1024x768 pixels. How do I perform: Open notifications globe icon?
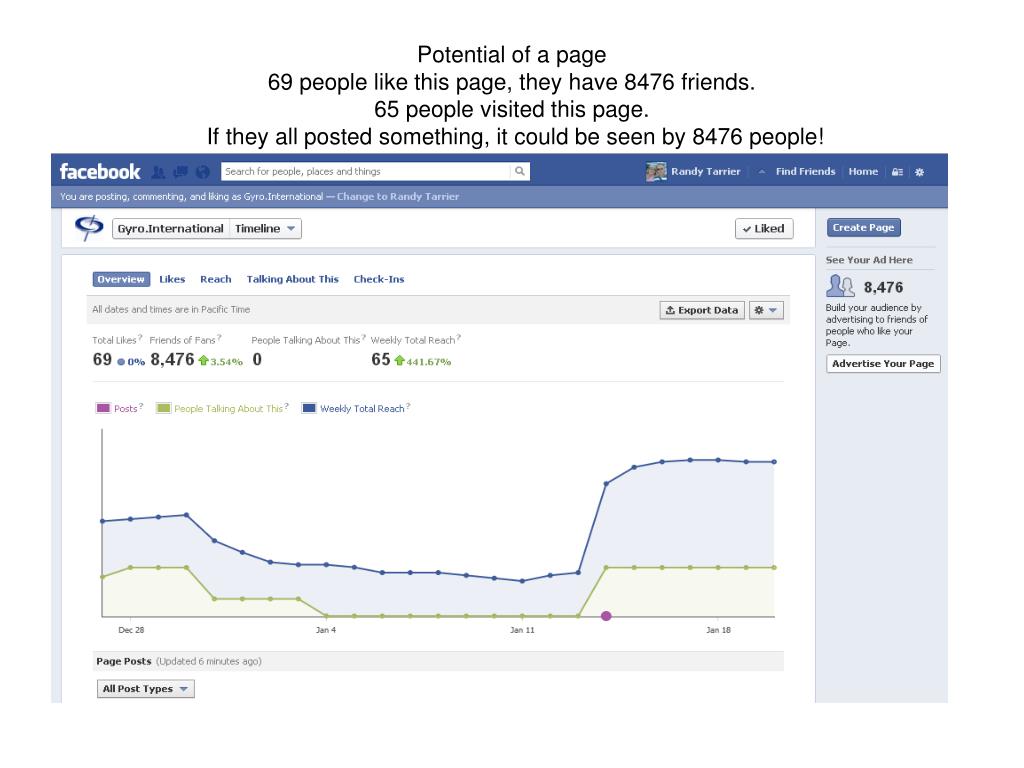click(x=202, y=172)
